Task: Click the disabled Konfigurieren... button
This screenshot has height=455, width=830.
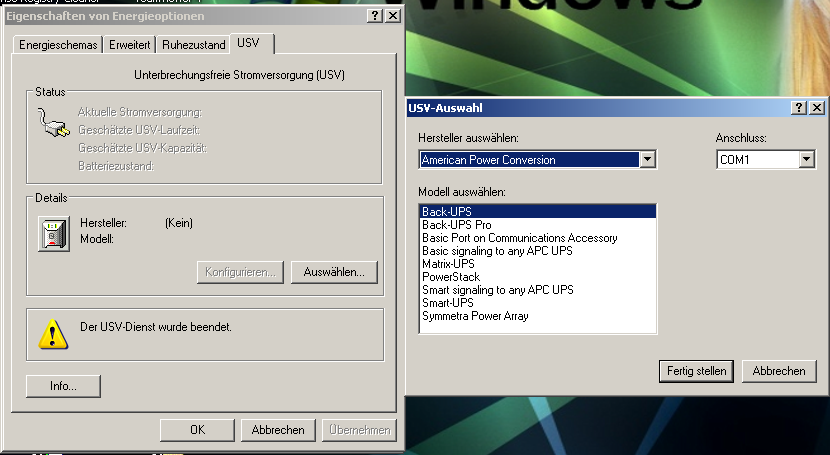Action: point(240,272)
